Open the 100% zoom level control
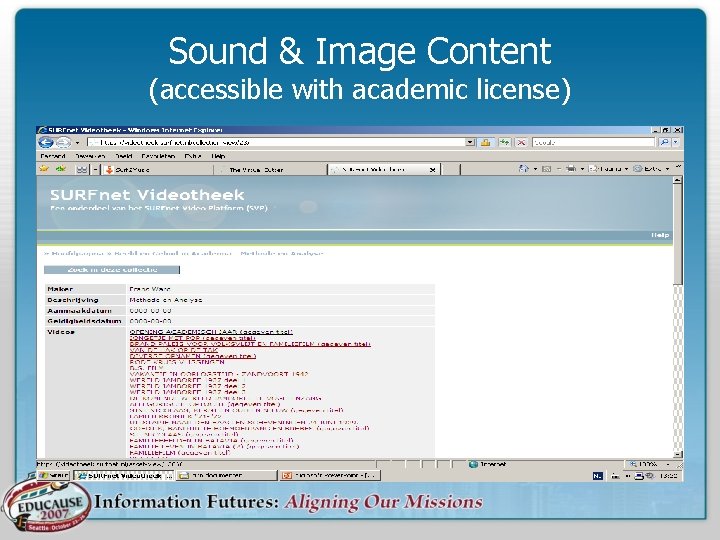The image size is (720, 540). [649, 464]
